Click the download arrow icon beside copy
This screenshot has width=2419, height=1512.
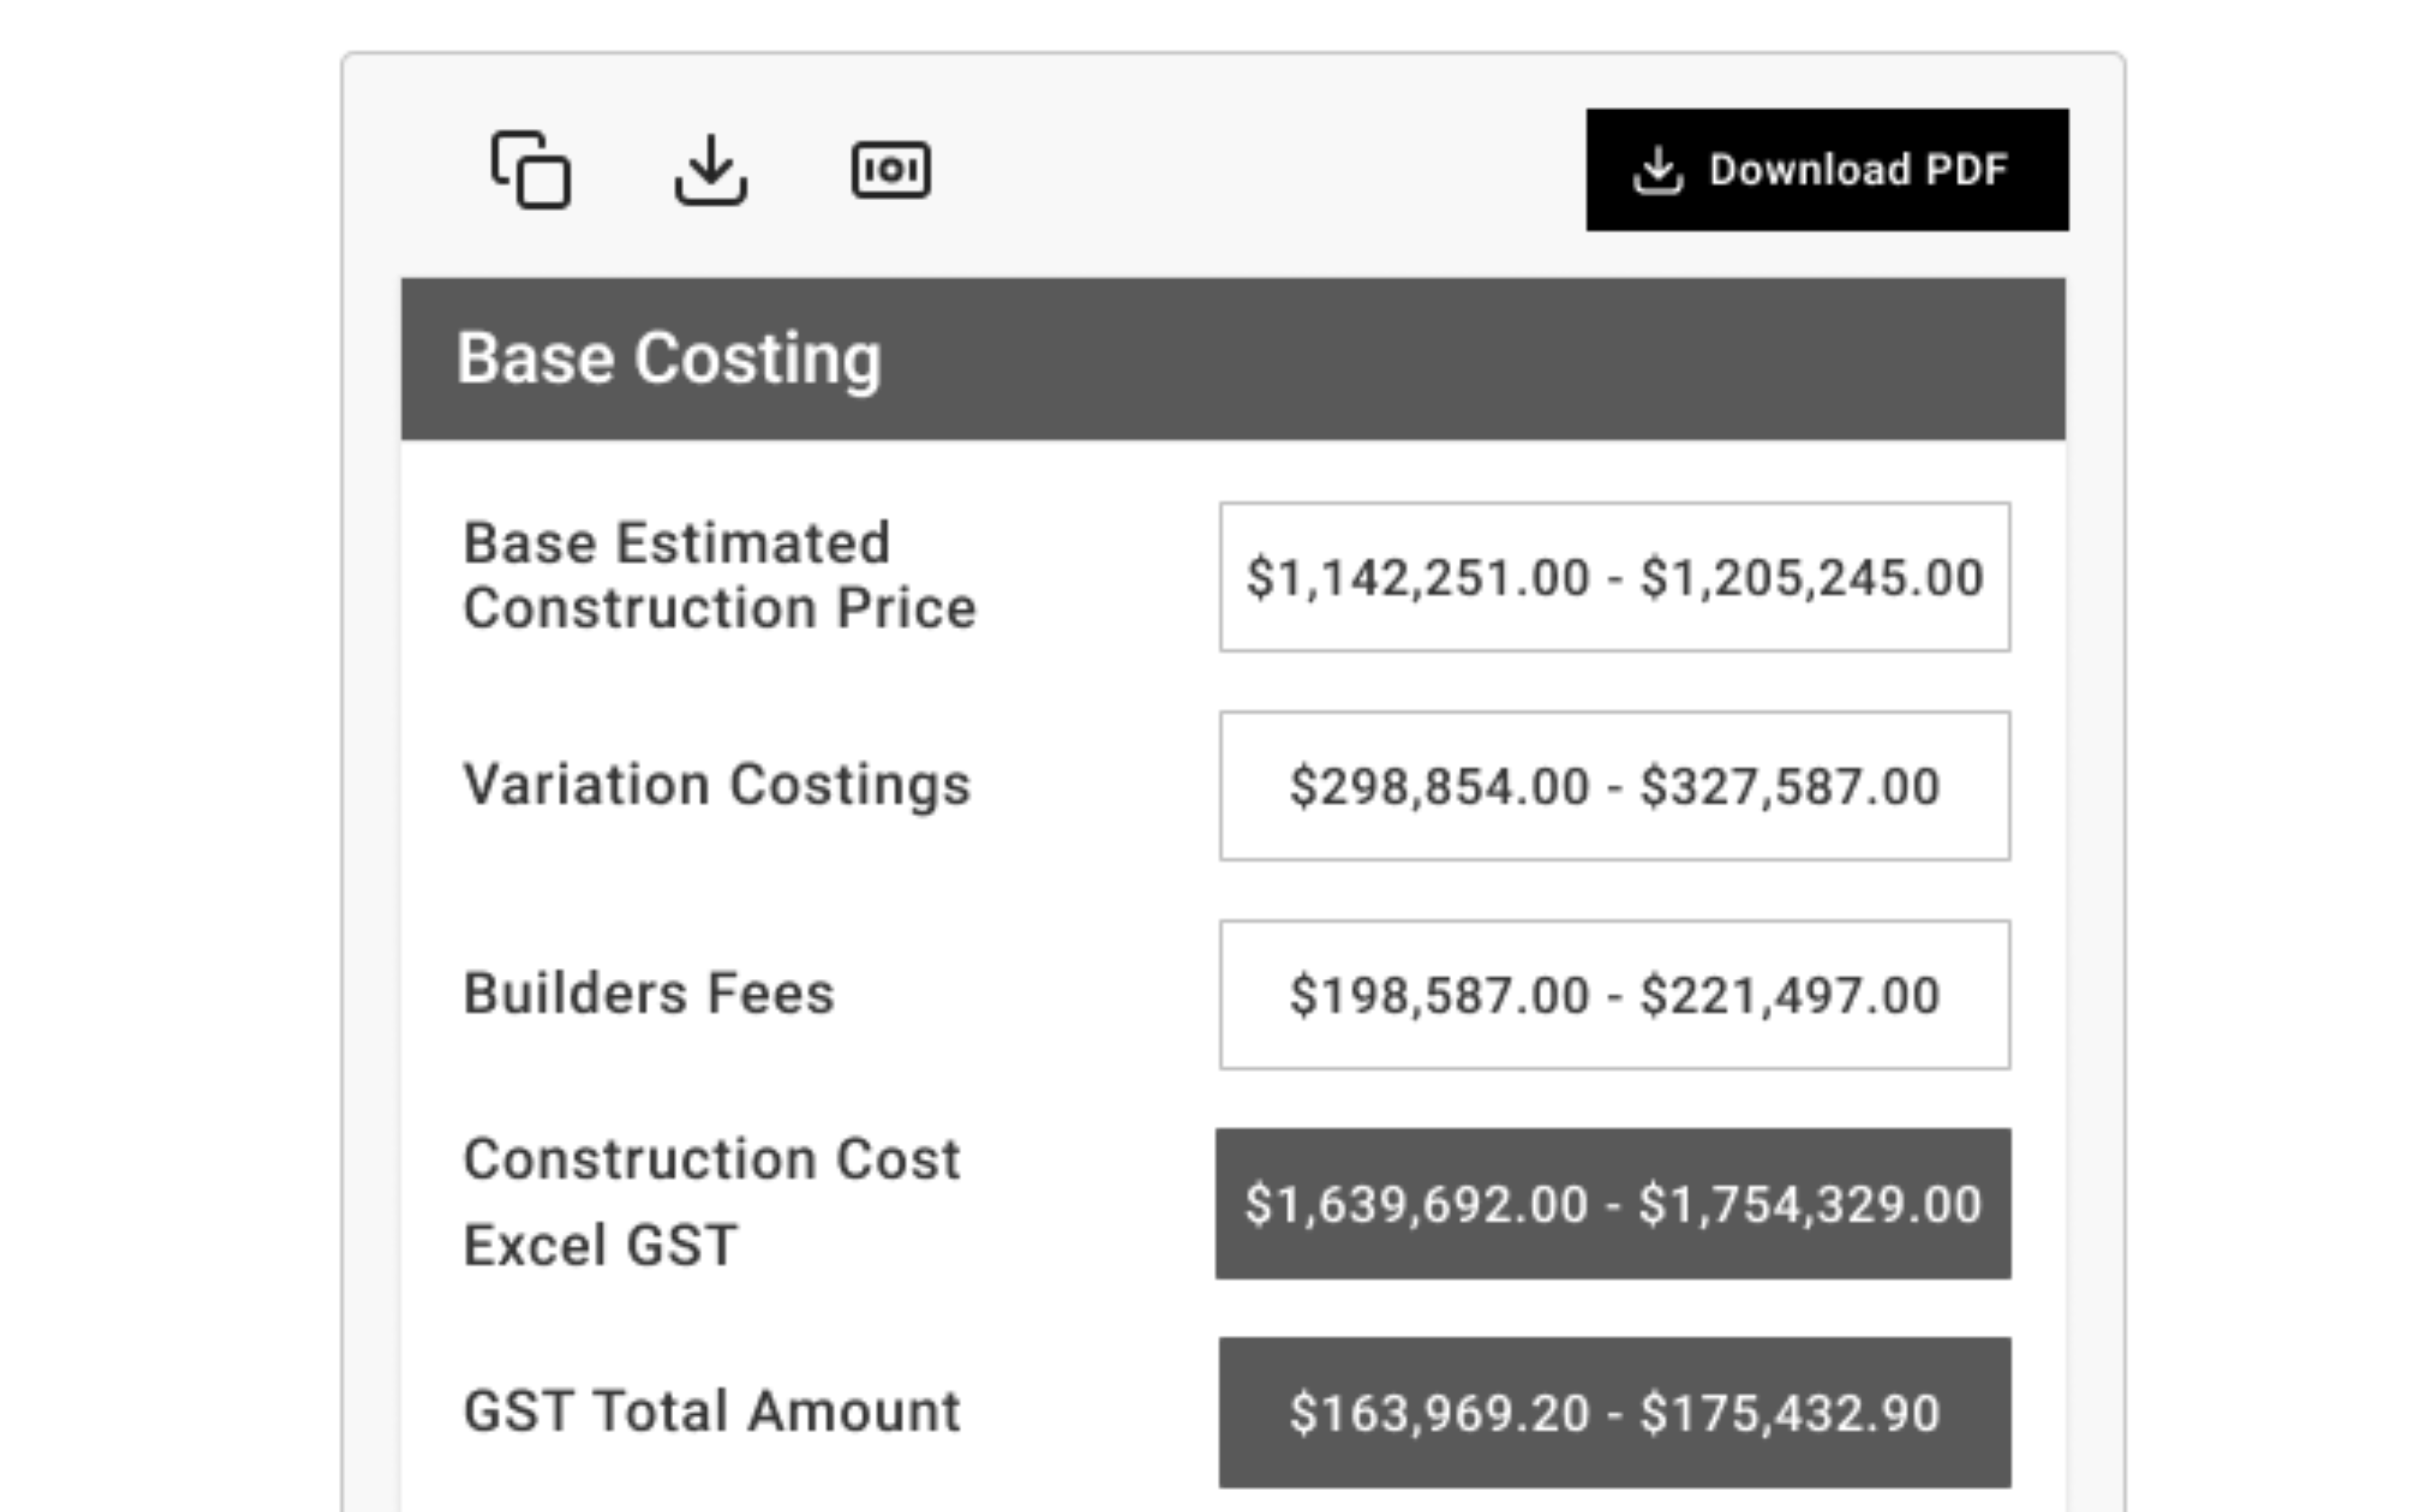click(x=711, y=169)
